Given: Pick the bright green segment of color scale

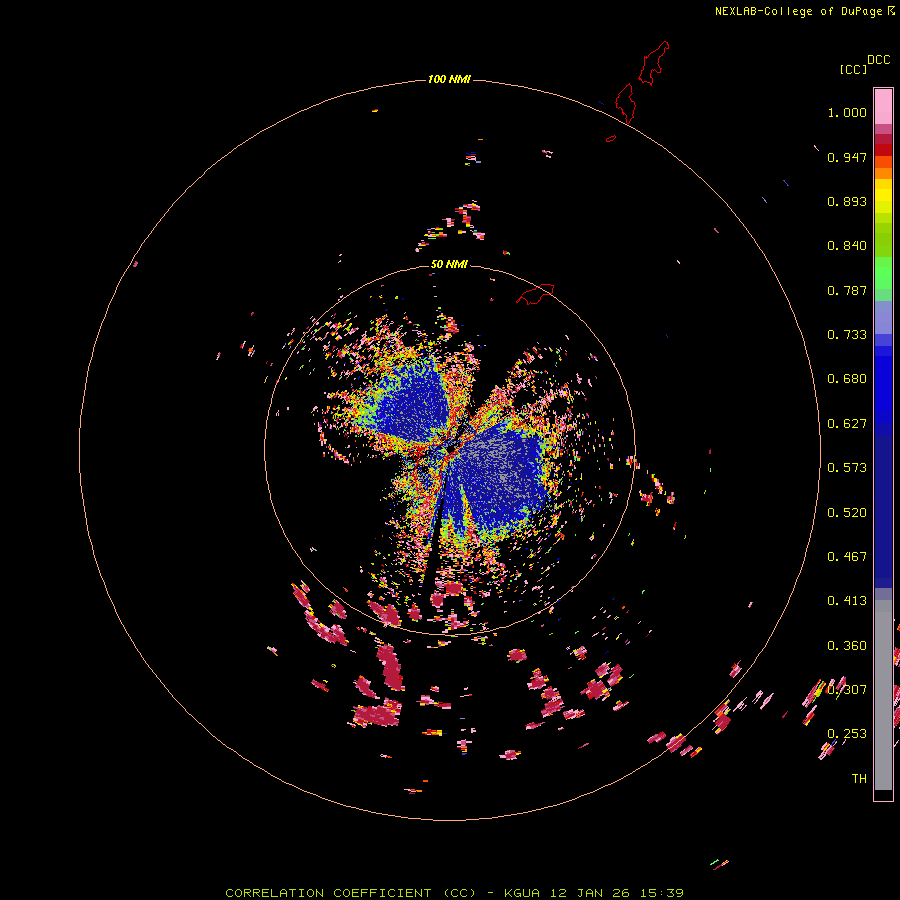Looking at the screenshot, I should (883, 273).
